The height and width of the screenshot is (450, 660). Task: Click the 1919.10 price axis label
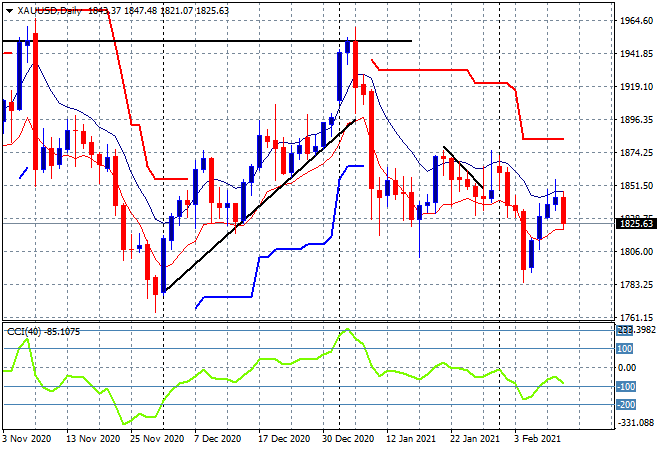pos(637,87)
